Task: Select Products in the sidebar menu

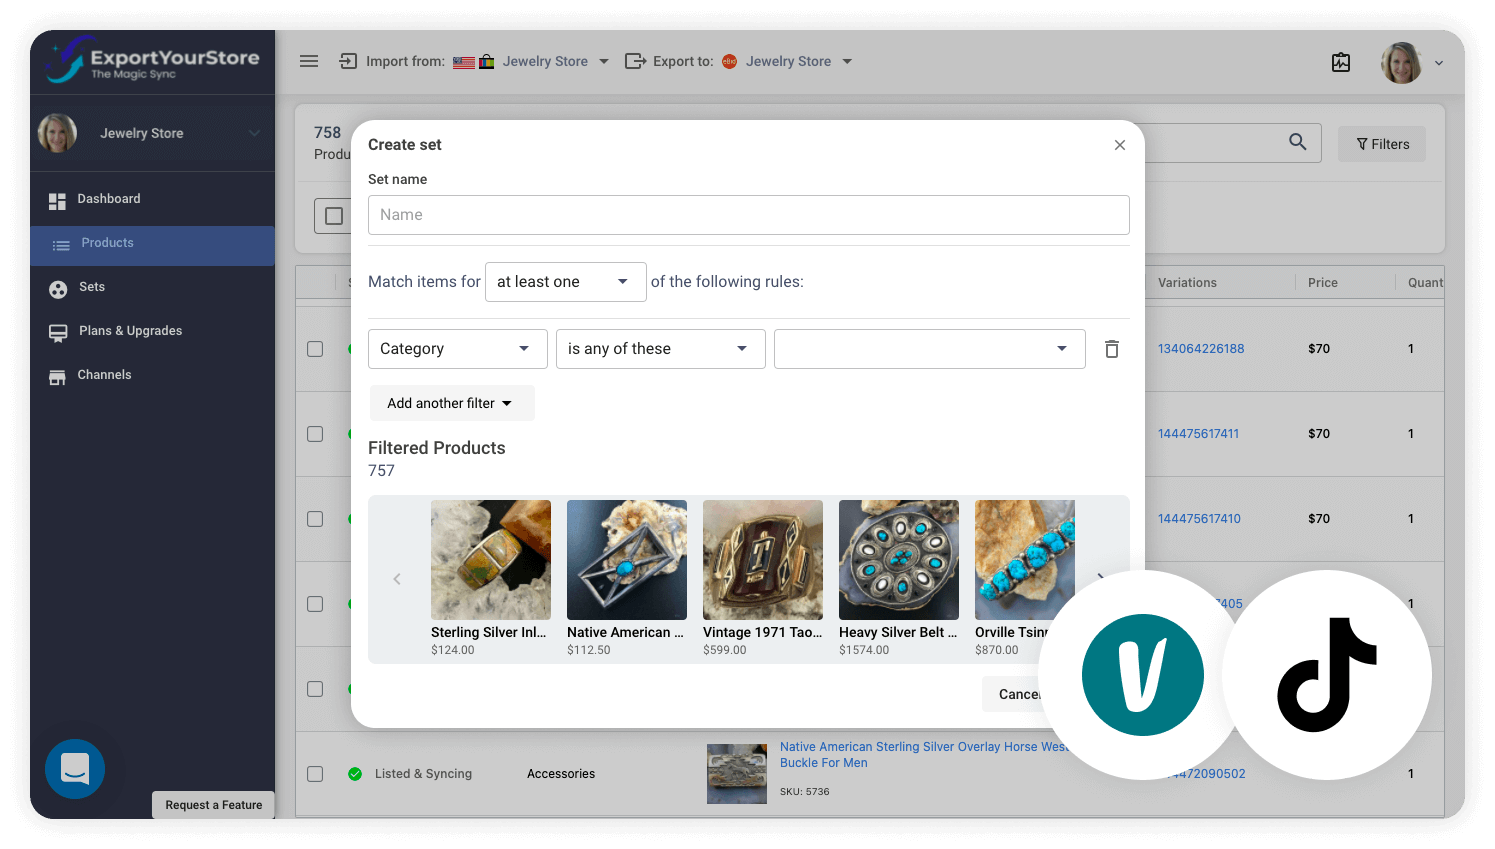Action: tap(107, 242)
